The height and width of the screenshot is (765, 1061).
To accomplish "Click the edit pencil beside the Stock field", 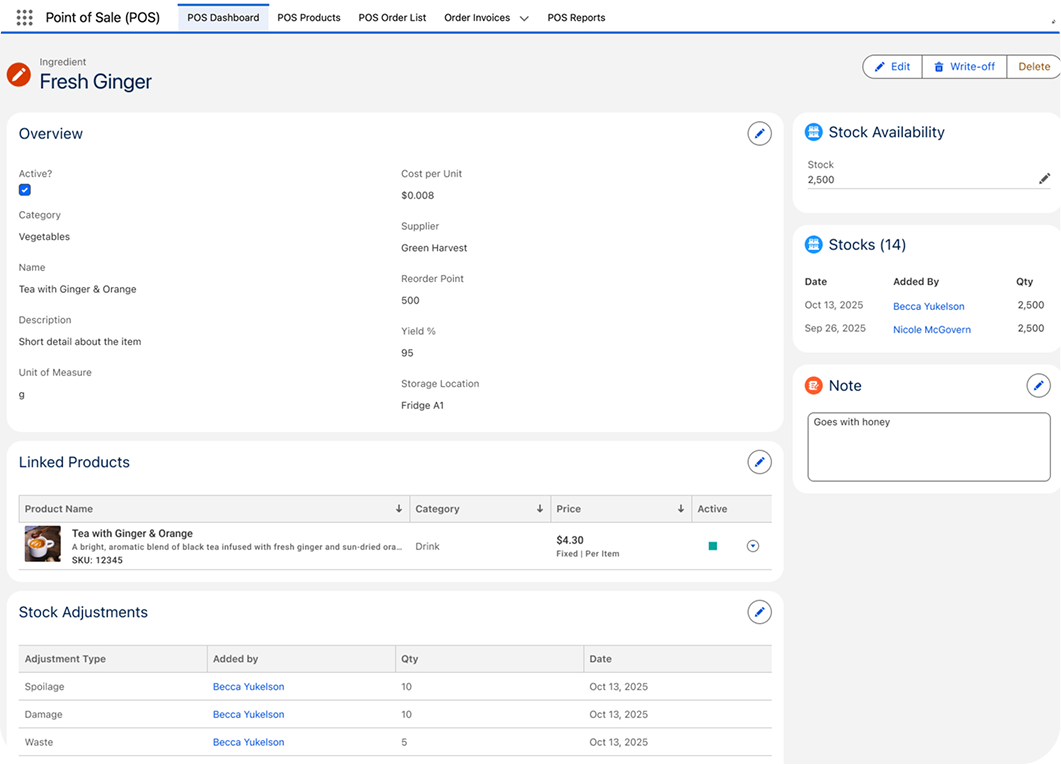I will [x=1044, y=179].
